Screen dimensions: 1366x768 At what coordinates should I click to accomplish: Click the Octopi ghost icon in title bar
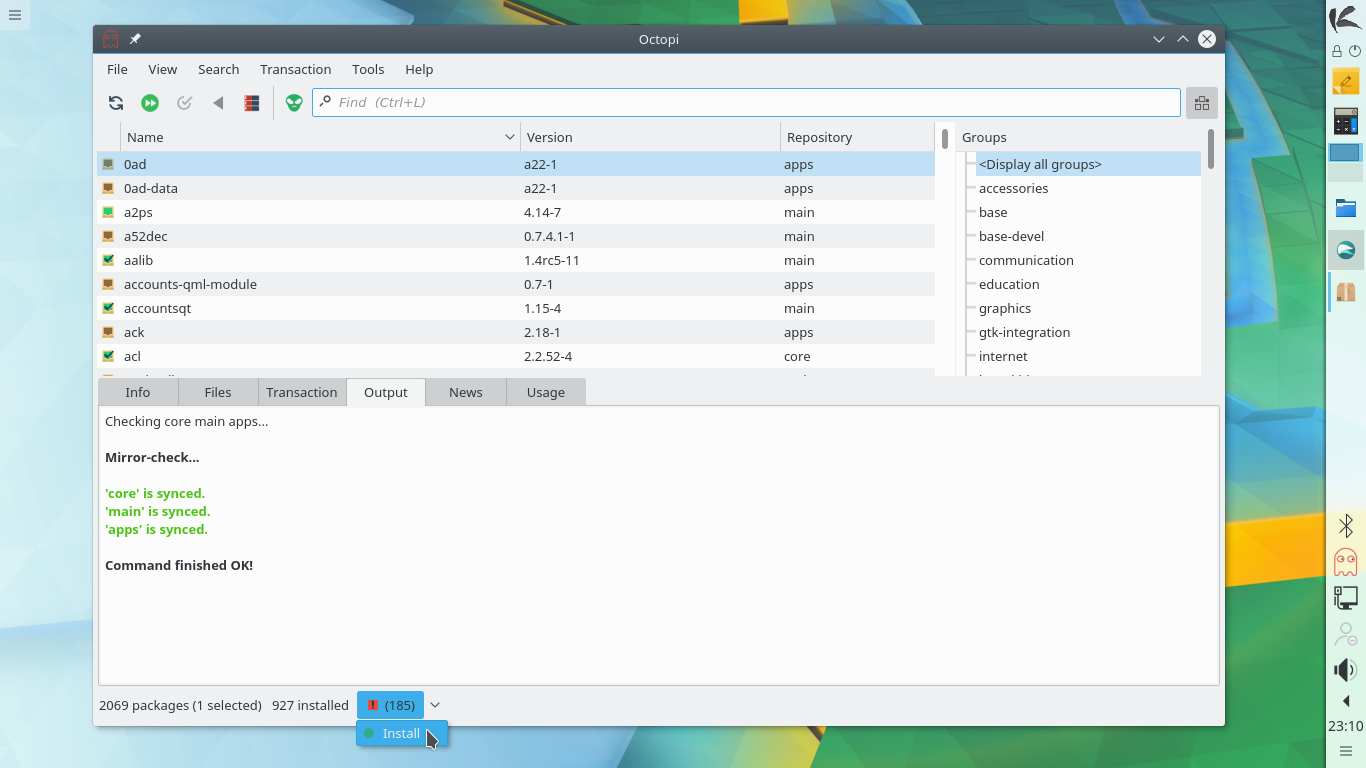[x=111, y=39]
